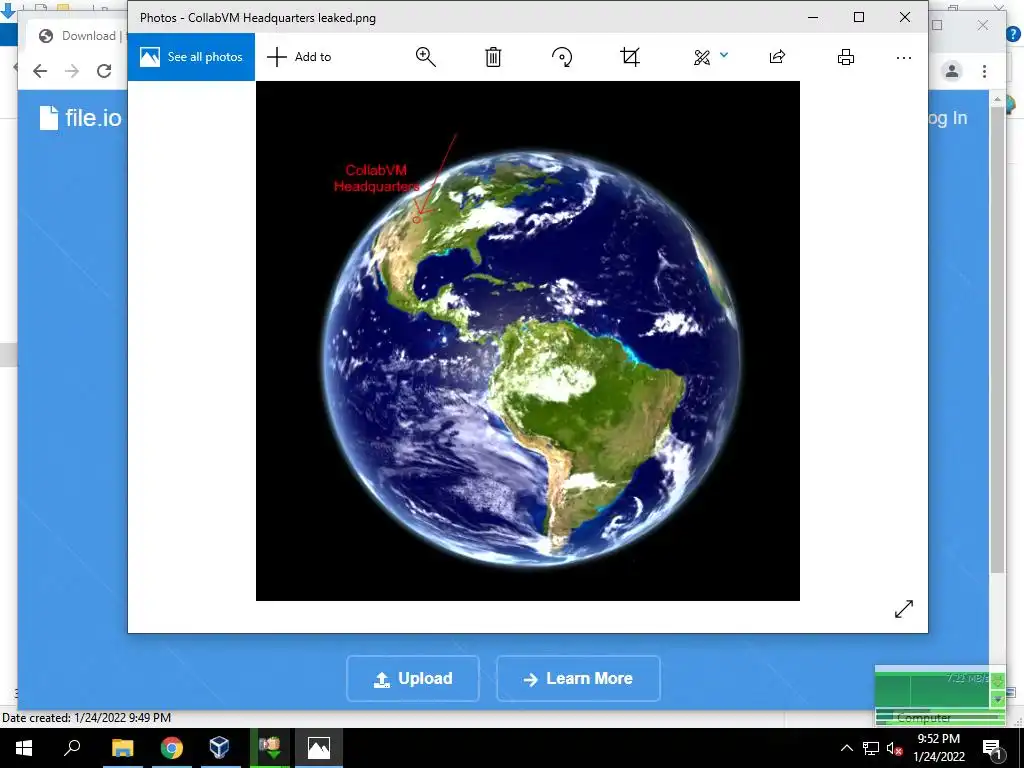Select the Photos app taskbar icon
The image size is (1024, 768).
[319, 748]
